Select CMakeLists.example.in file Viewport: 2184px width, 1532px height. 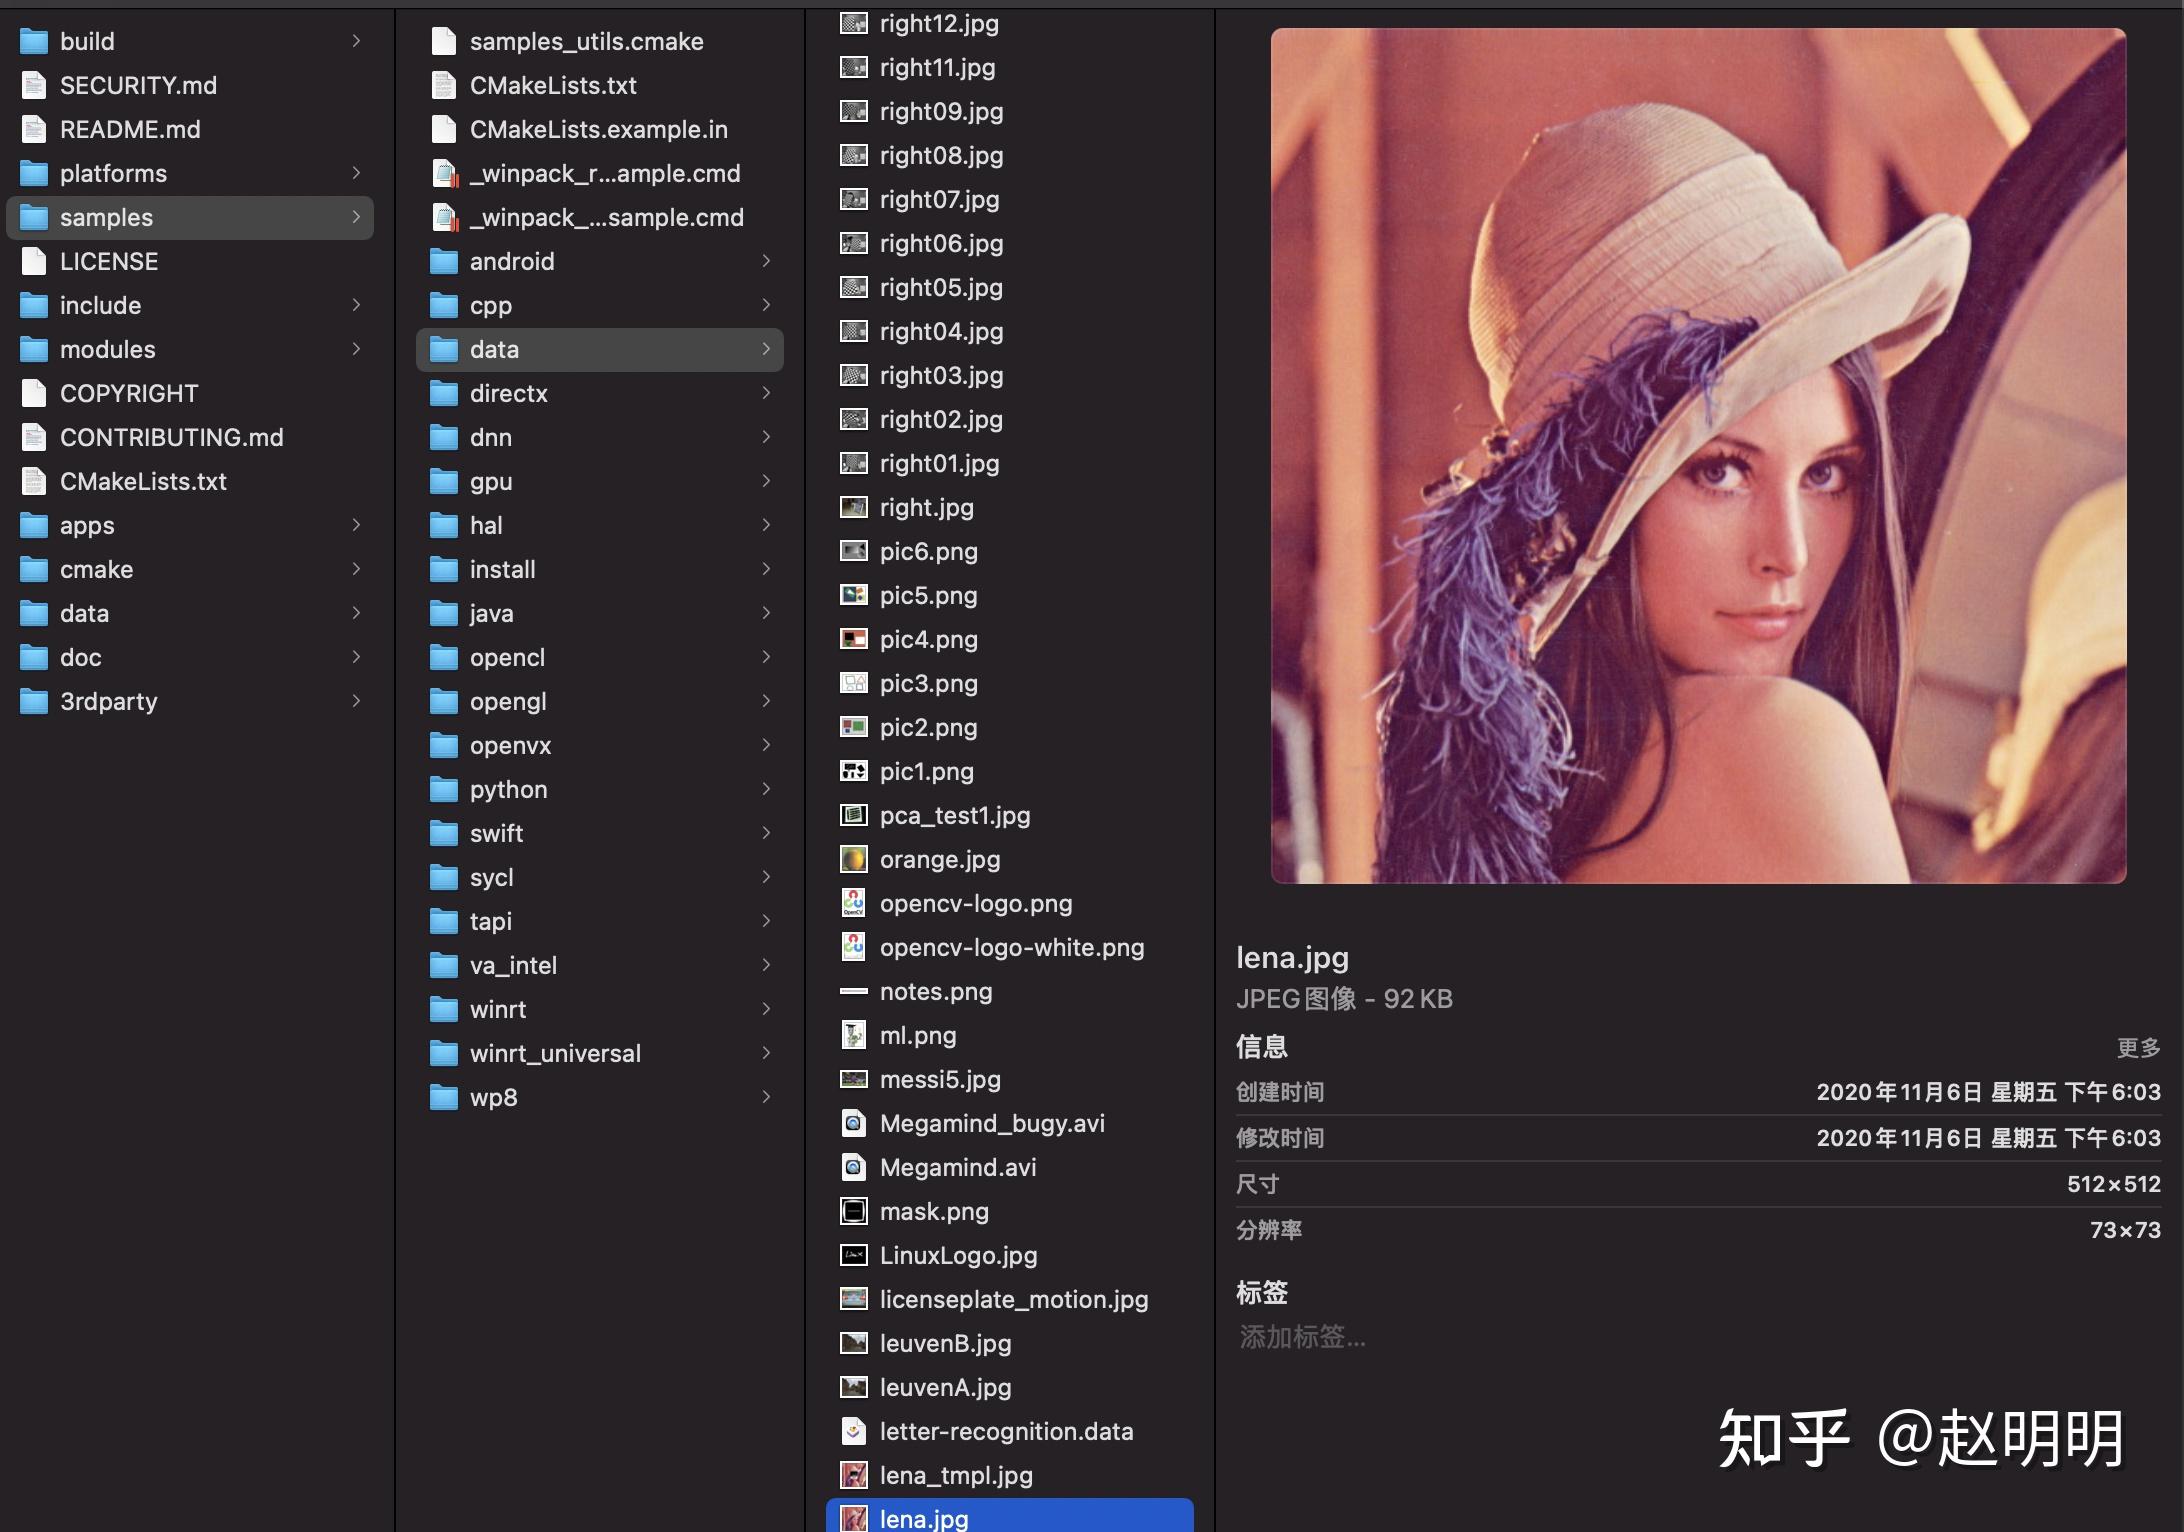[x=598, y=129]
